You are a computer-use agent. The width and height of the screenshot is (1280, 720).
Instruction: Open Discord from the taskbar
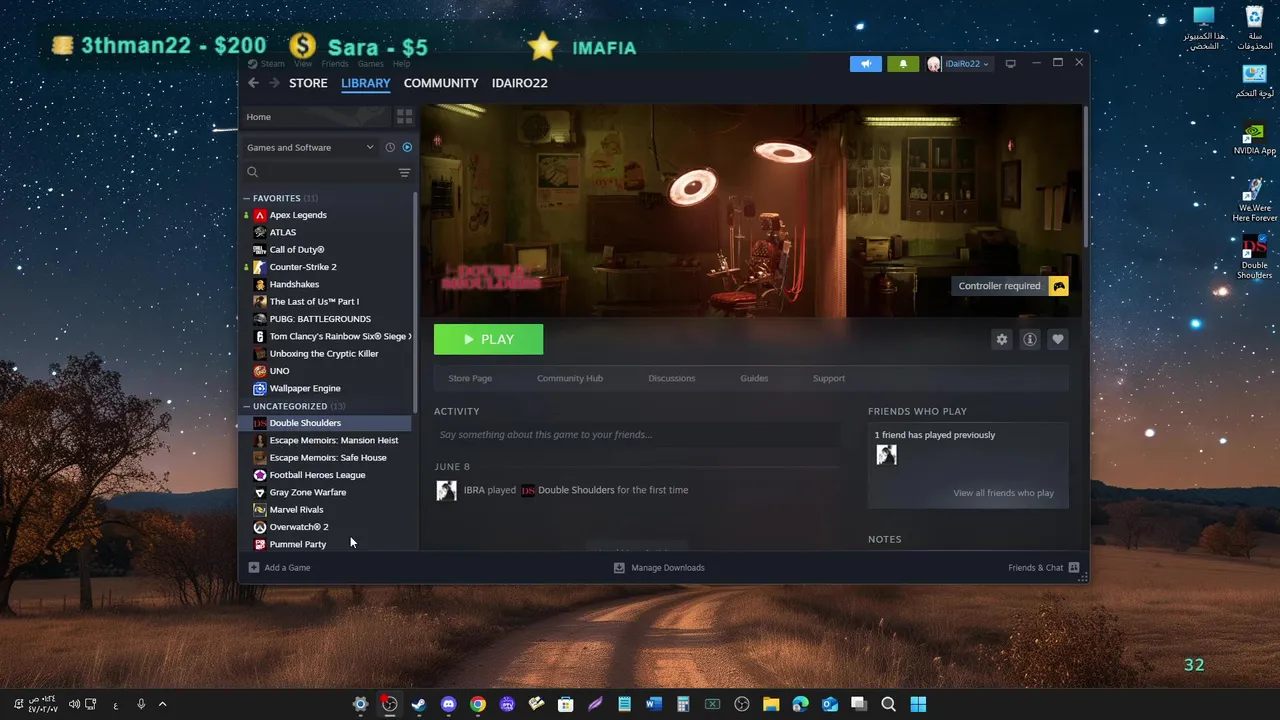pos(448,704)
